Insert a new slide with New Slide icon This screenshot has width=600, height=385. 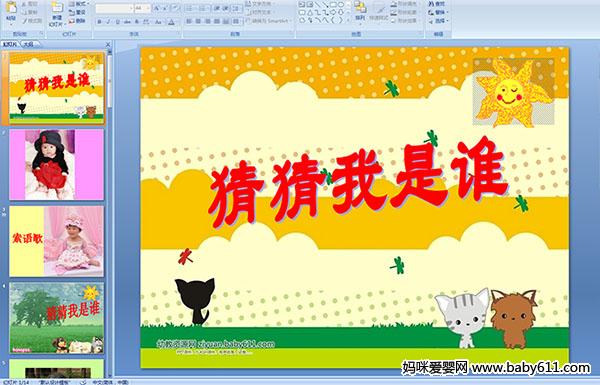[x=57, y=8]
